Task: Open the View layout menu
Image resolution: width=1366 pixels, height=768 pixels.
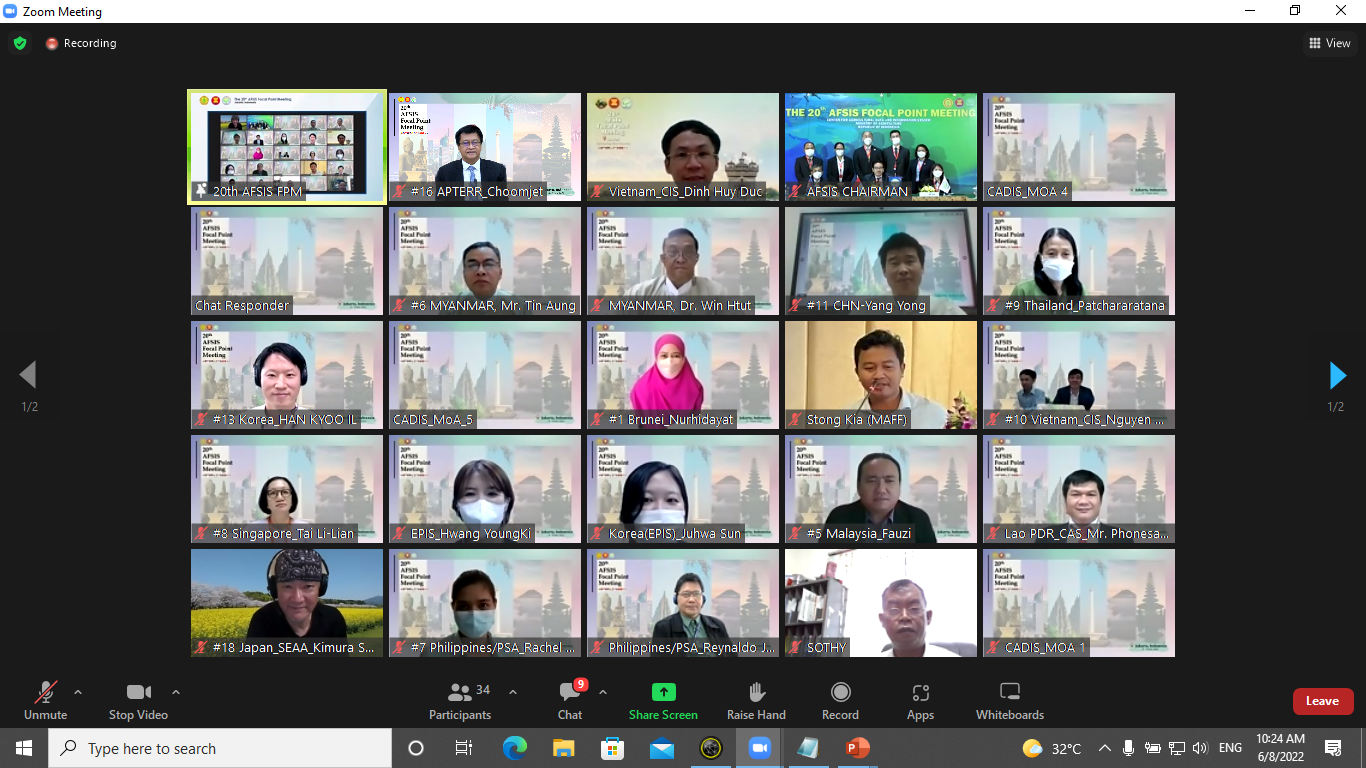Action: coord(1329,43)
